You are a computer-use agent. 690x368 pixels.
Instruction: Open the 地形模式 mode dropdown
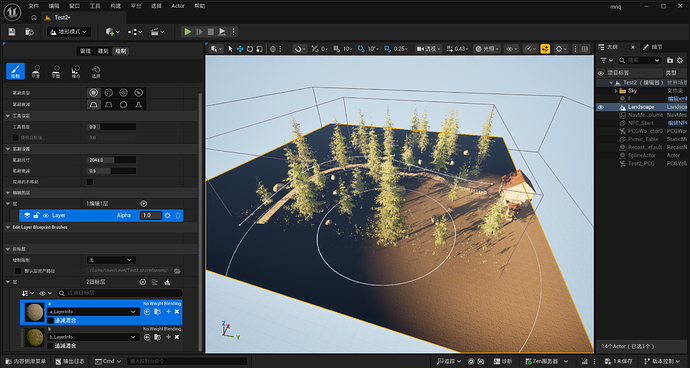coord(69,32)
